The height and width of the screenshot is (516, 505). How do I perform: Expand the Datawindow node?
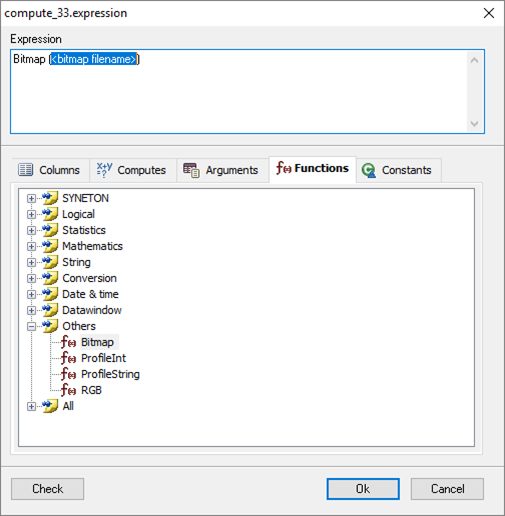tap(31, 310)
